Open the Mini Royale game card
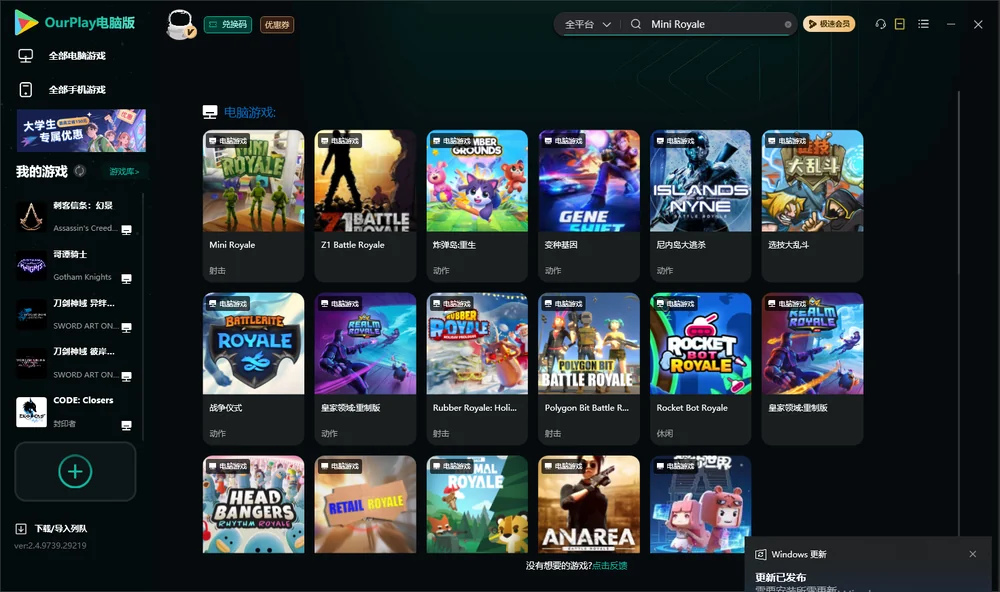This screenshot has width=1000, height=592. tap(253, 205)
